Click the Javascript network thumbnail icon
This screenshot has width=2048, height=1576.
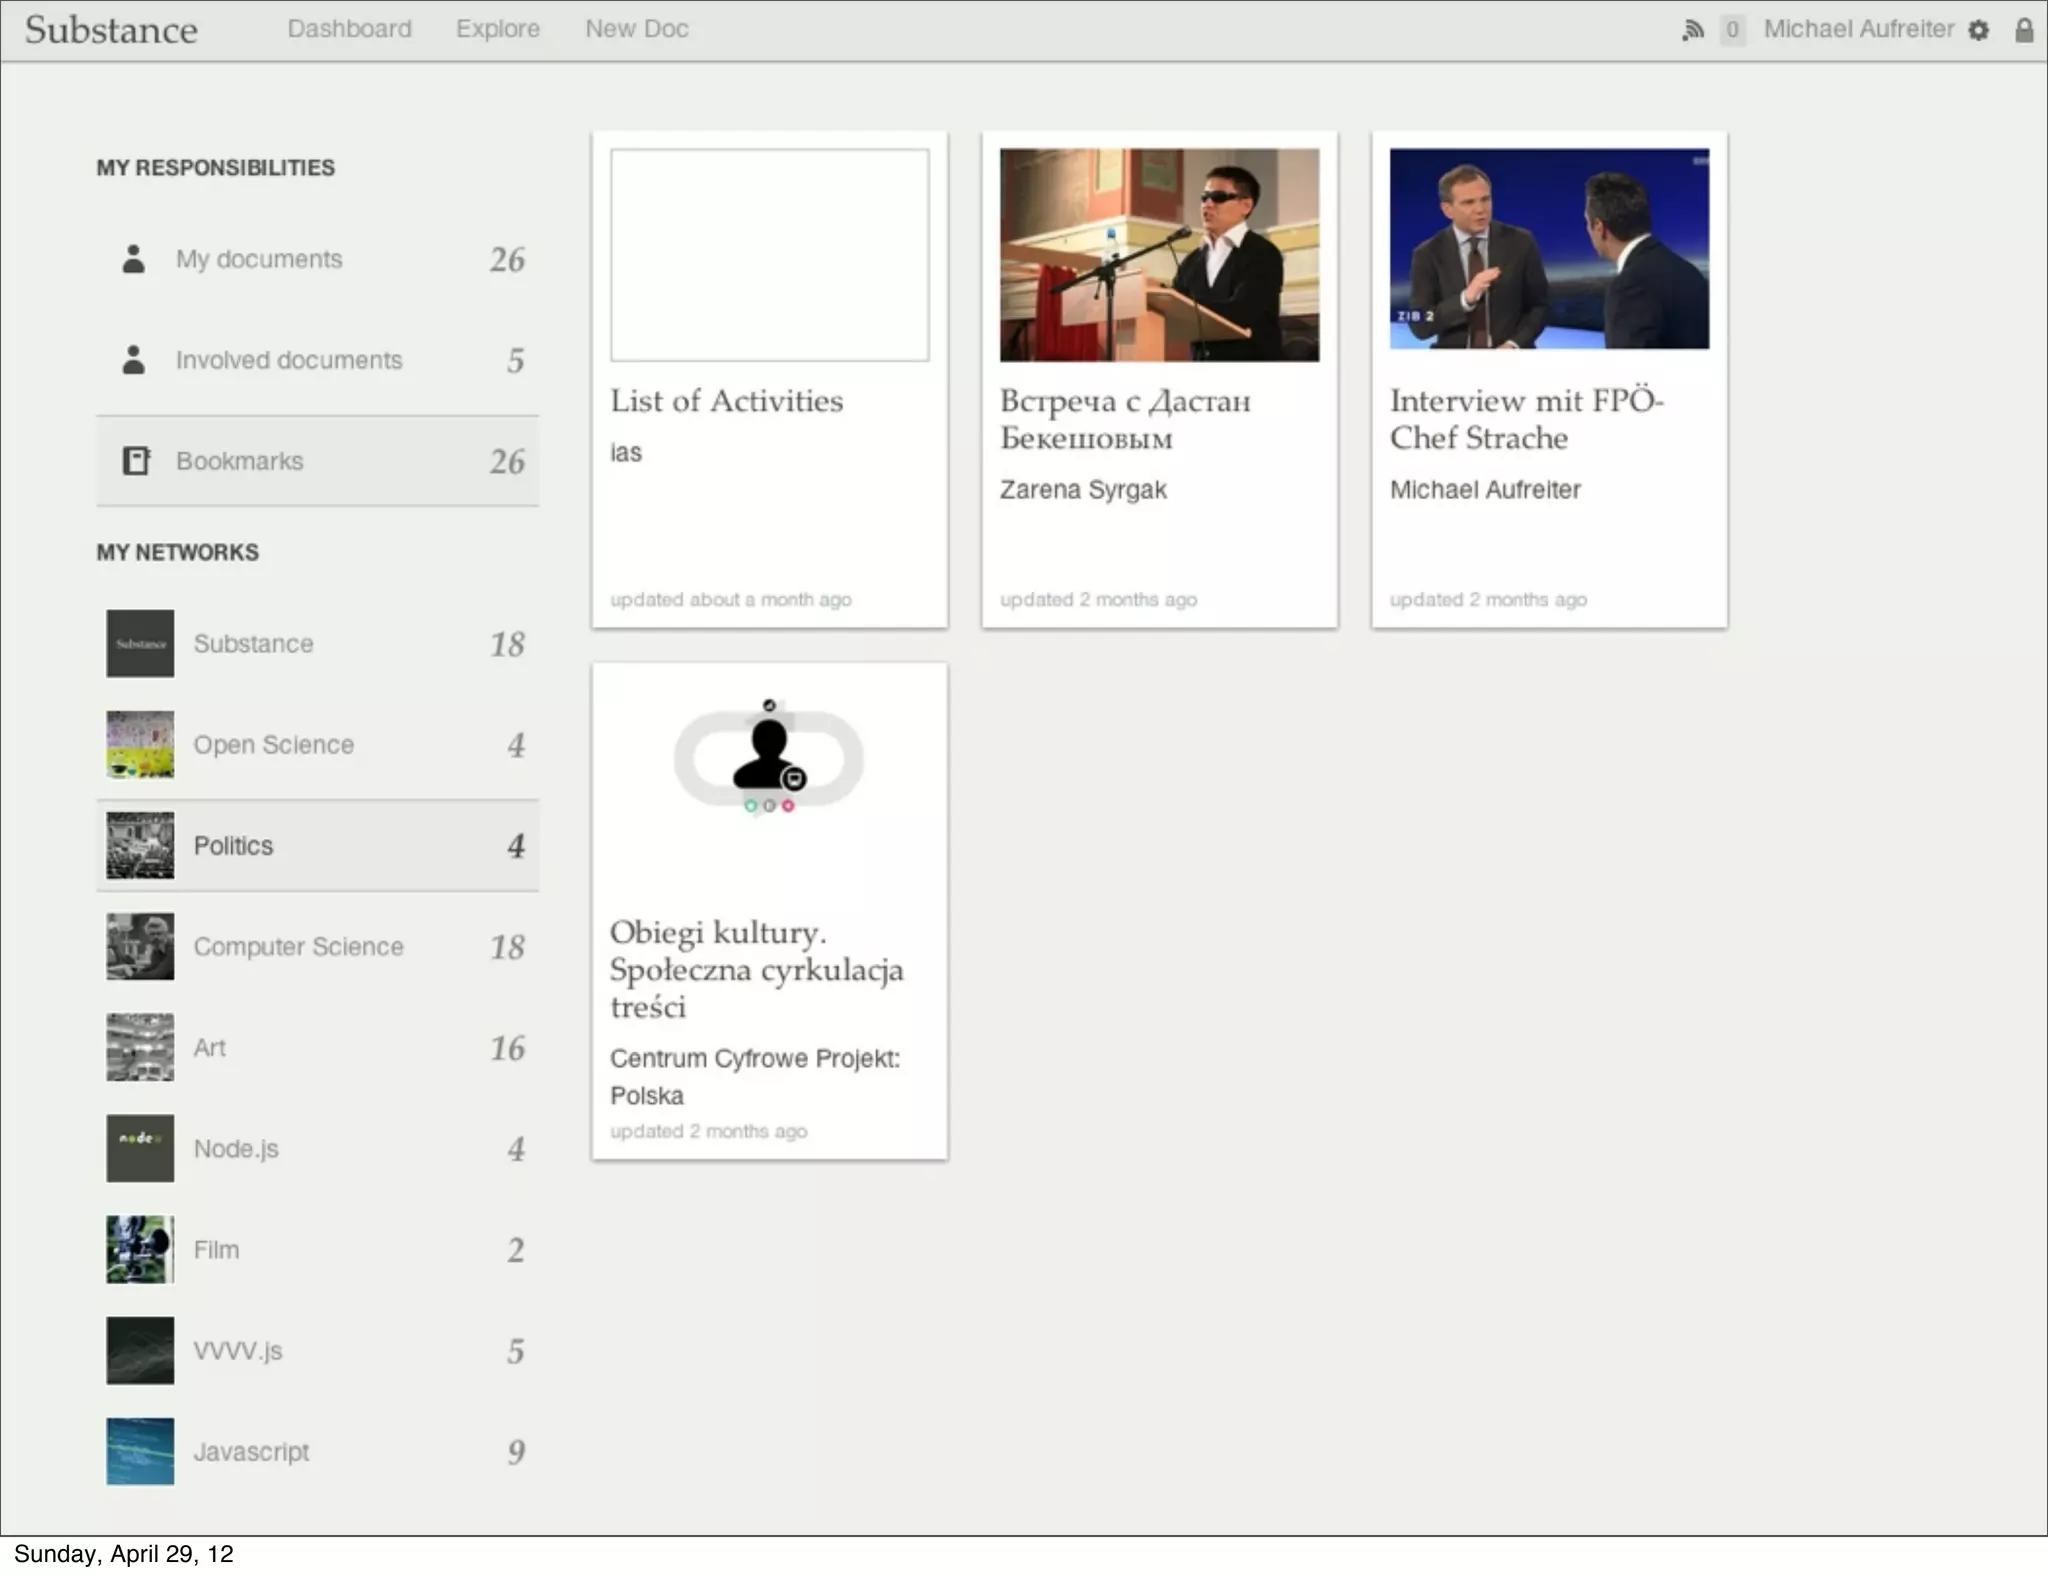(x=140, y=1451)
